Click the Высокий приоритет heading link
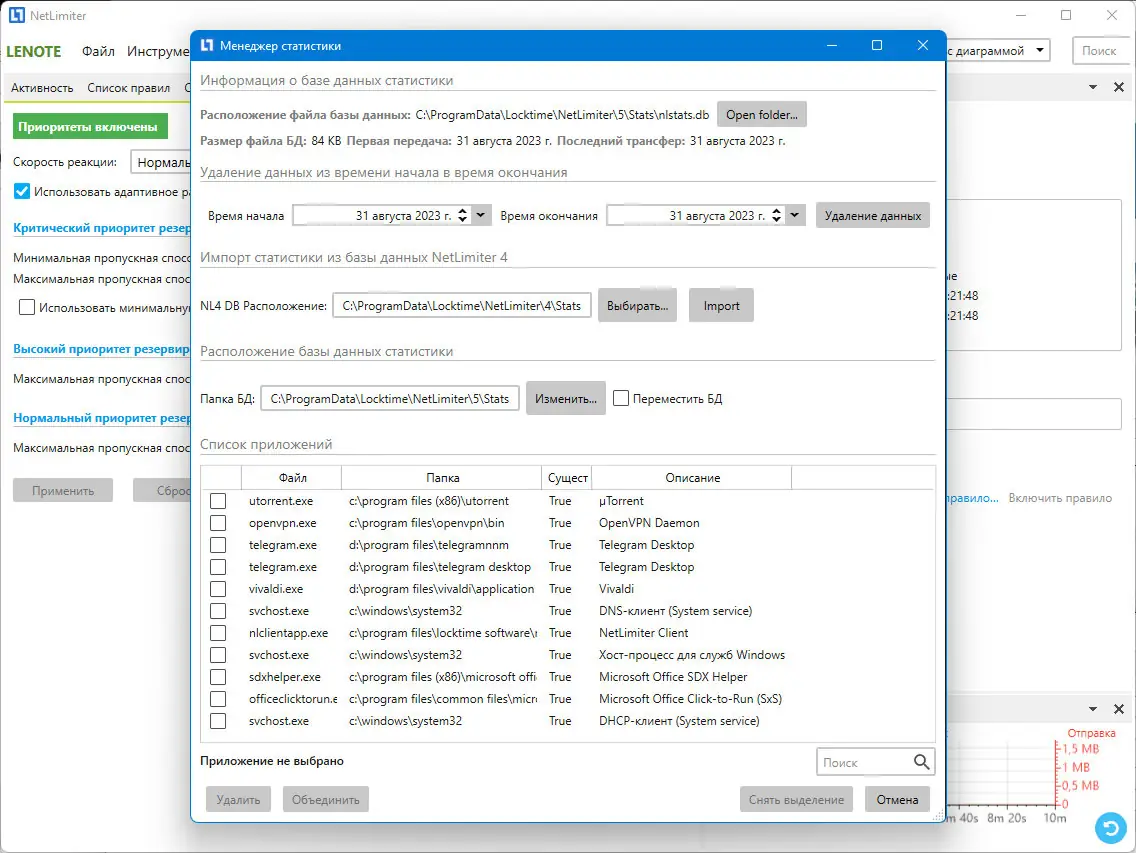 [x=101, y=349]
